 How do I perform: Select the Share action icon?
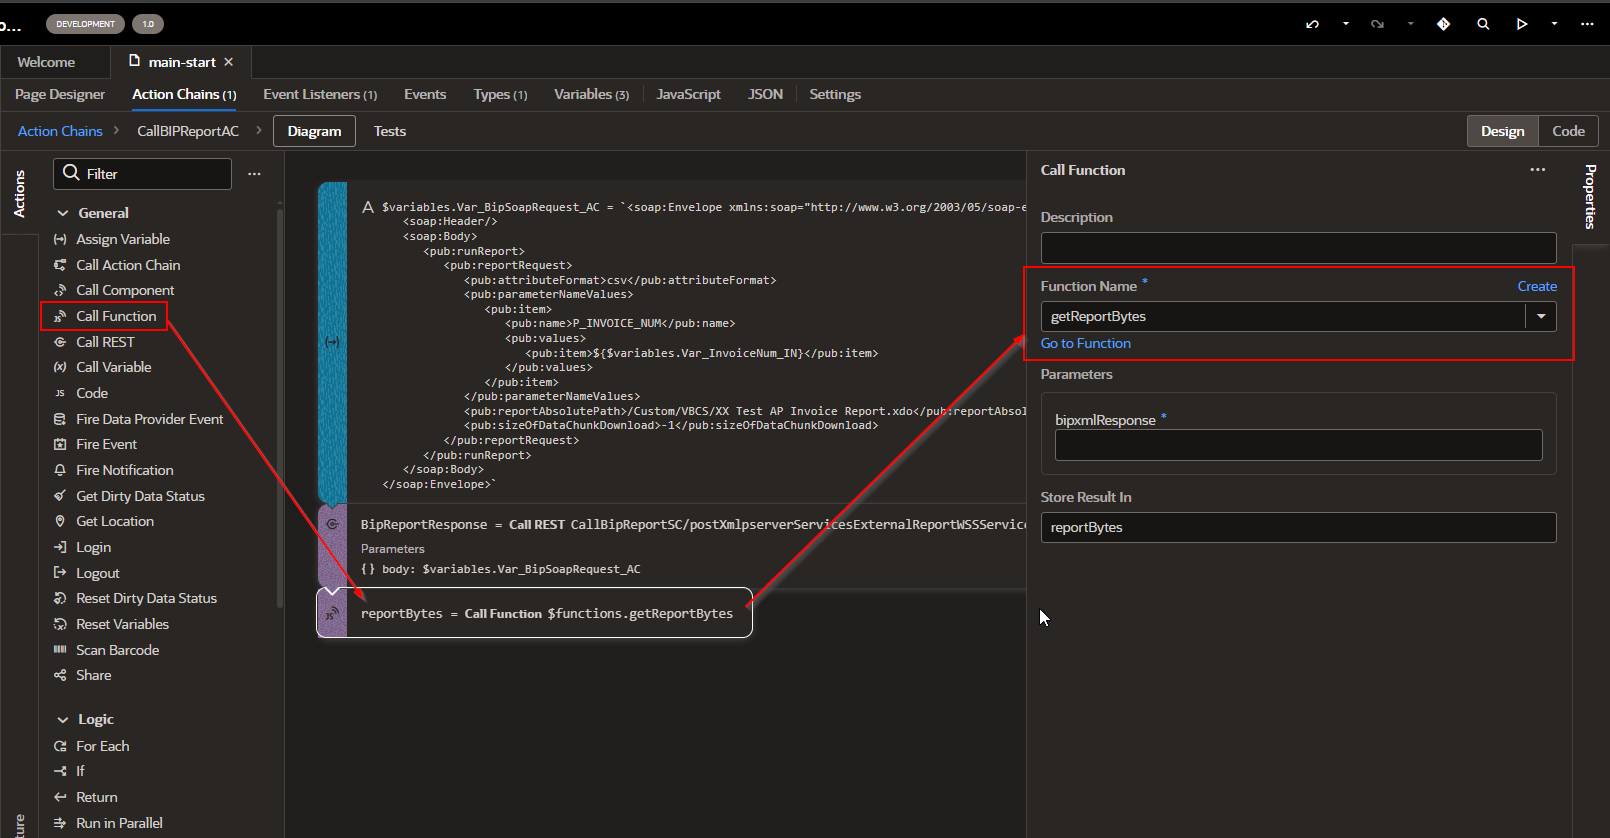[x=60, y=675]
